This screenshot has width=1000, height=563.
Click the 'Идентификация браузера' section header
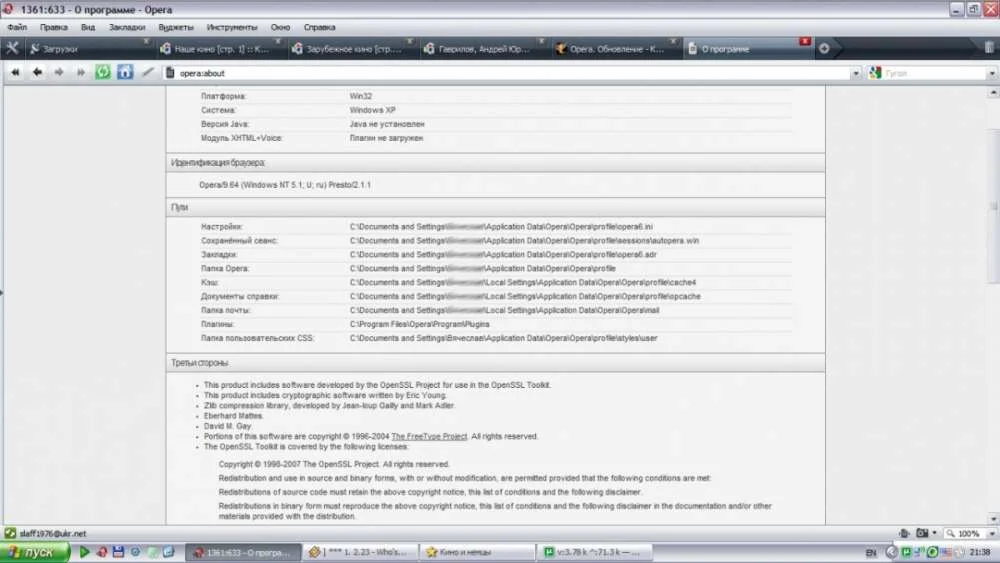(x=496, y=163)
